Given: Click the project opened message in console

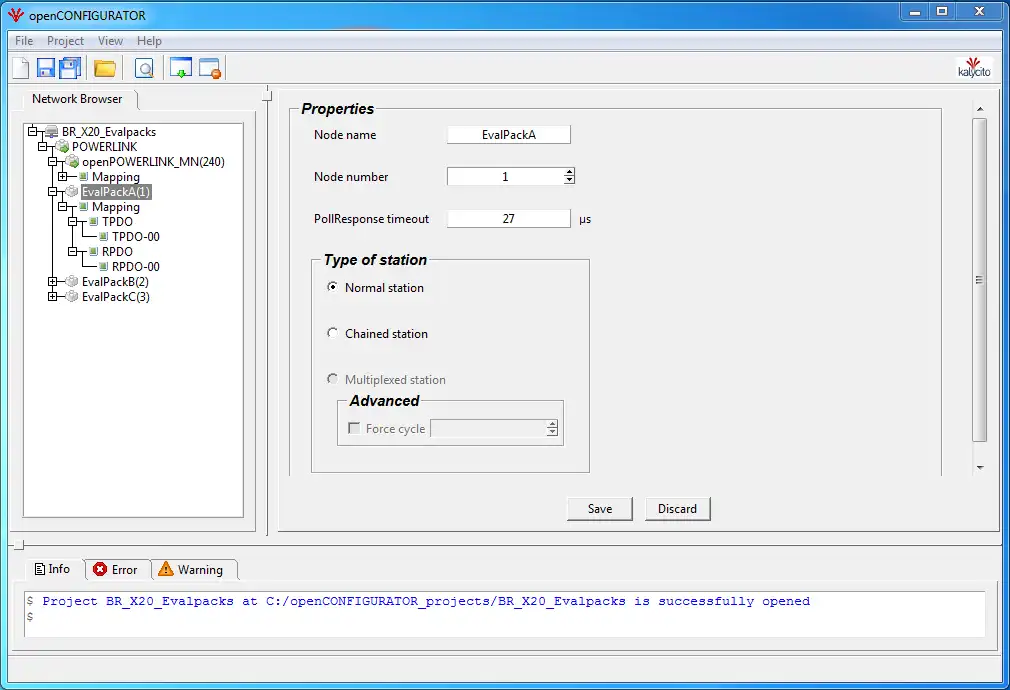Looking at the screenshot, I should point(426,601).
